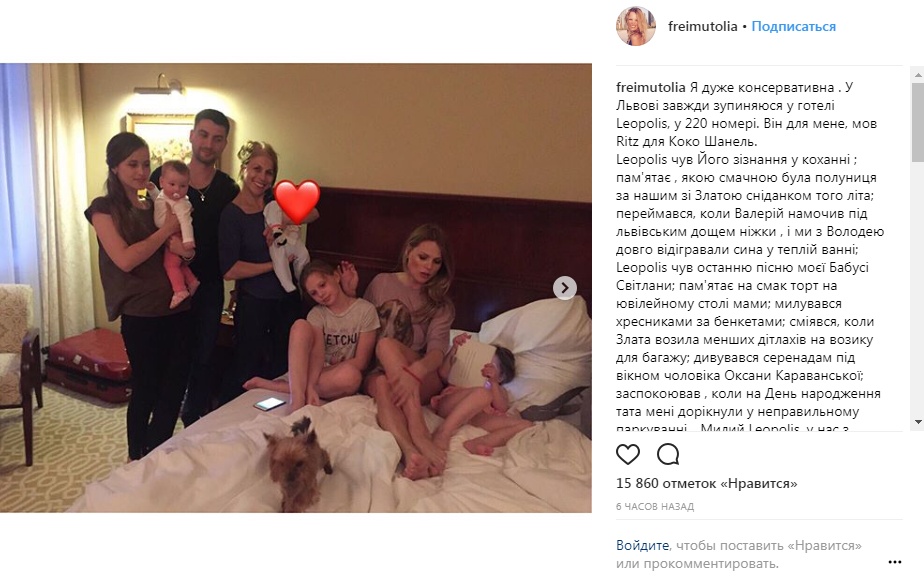Click the red heart sticker on the photo
This screenshot has height=580, width=924.
click(x=297, y=202)
